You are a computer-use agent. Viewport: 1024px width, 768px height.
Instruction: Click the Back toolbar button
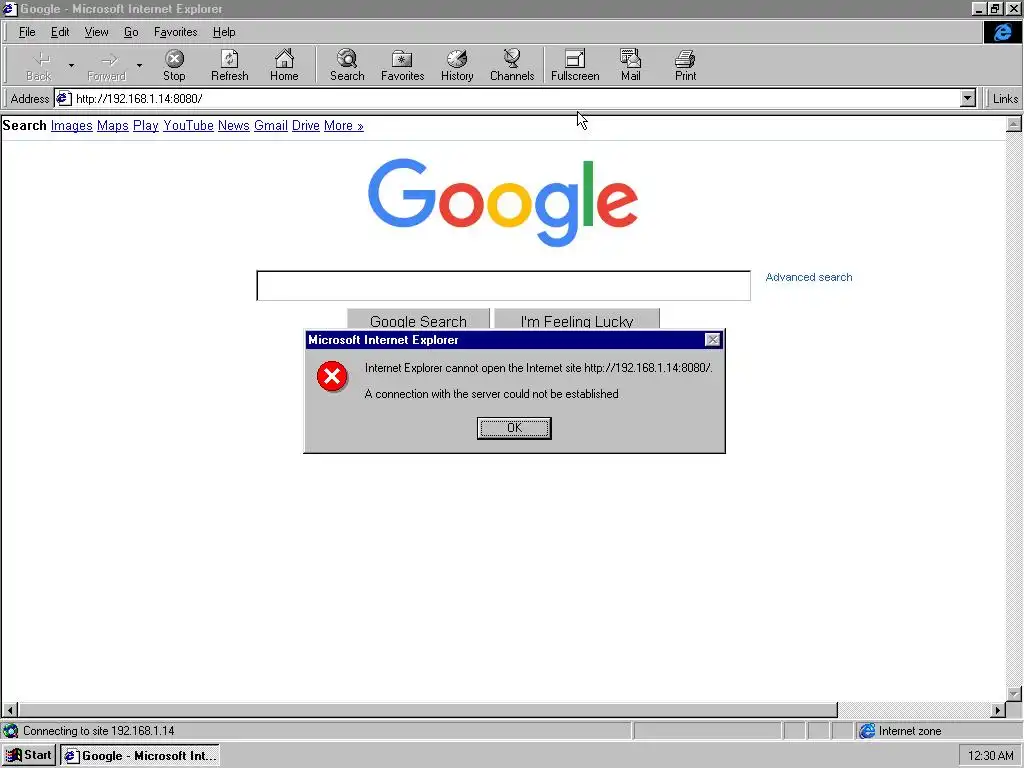pos(39,65)
